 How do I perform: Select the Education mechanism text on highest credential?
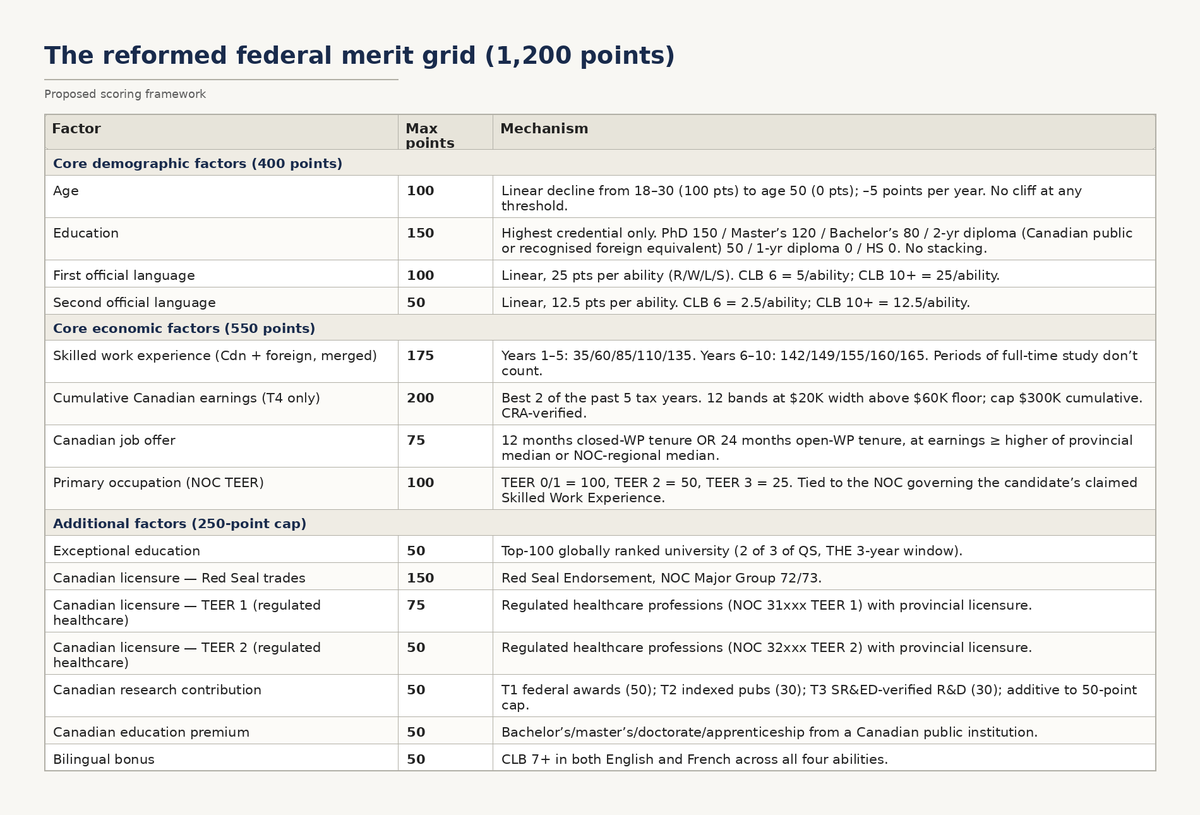pyautogui.click(x=817, y=240)
